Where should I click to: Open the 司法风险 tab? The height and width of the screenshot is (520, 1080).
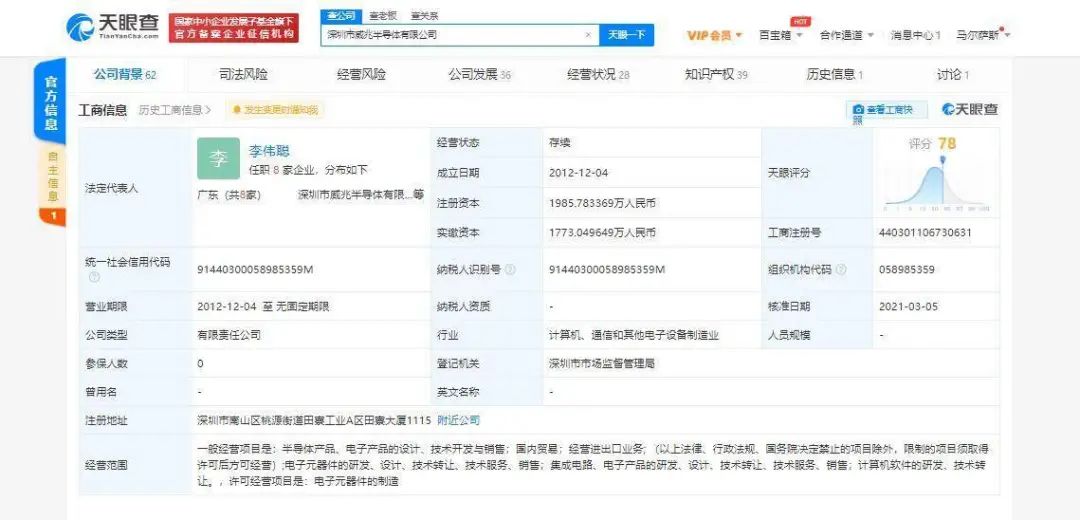coord(243,74)
